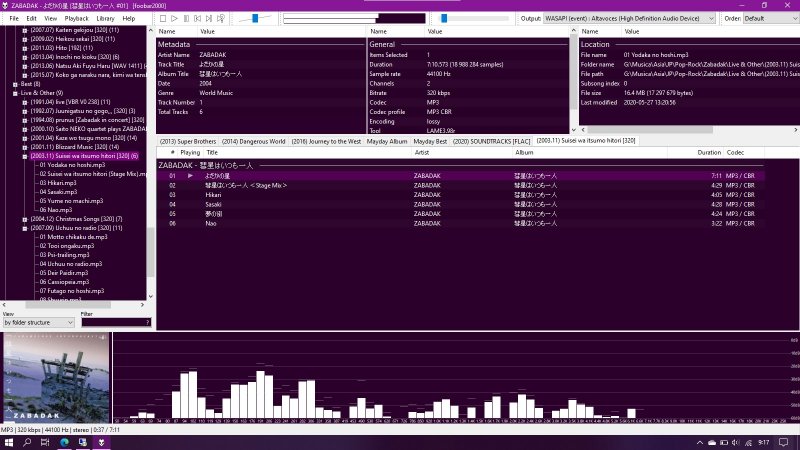
Task: Click the volume slider handle
Action: click(255, 18)
